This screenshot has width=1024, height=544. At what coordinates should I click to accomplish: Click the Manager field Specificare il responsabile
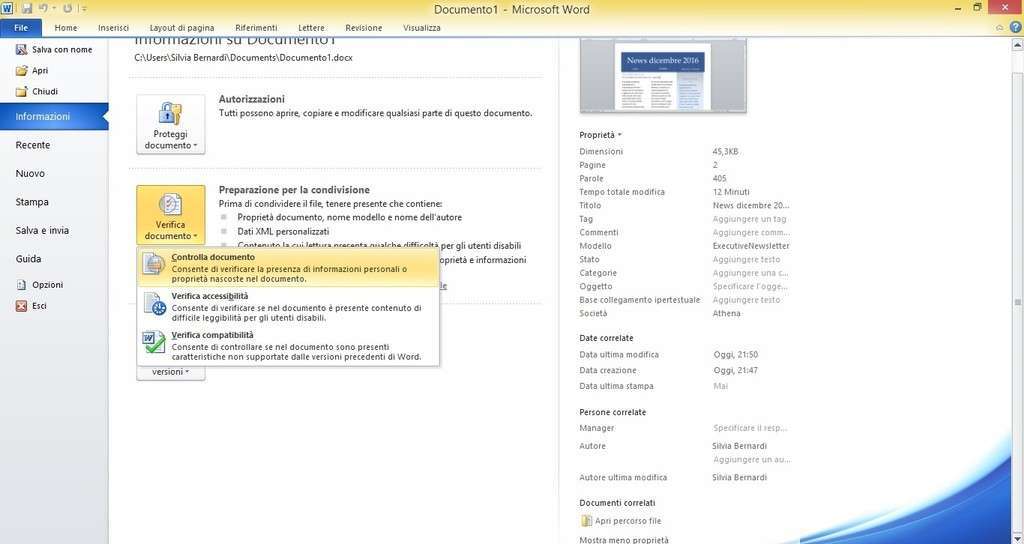[x=750, y=428]
